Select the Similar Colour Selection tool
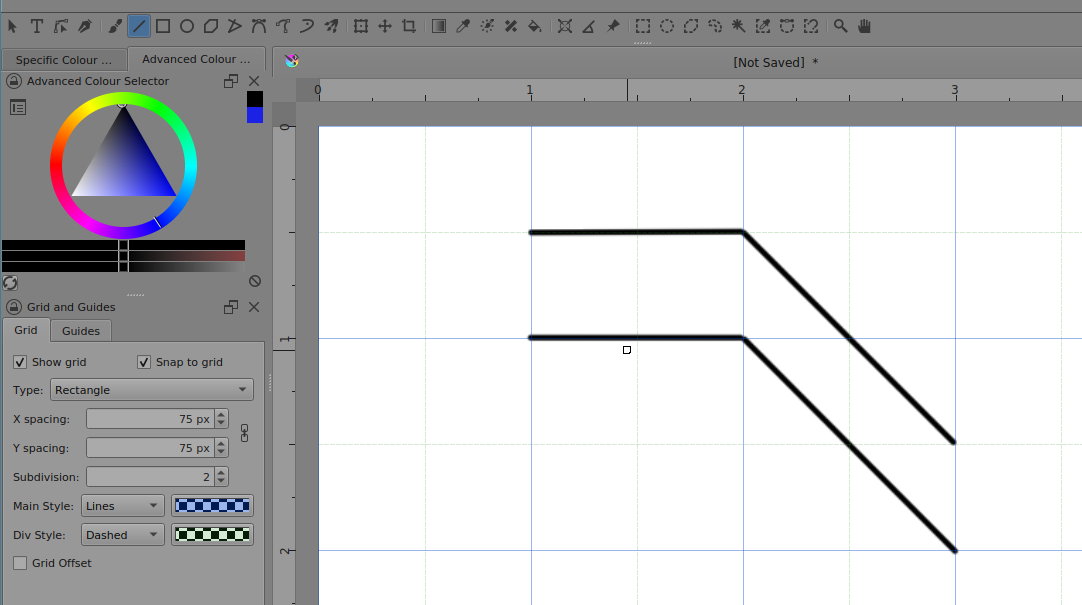The height and width of the screenshot is (605, 1082). point(763,26)
